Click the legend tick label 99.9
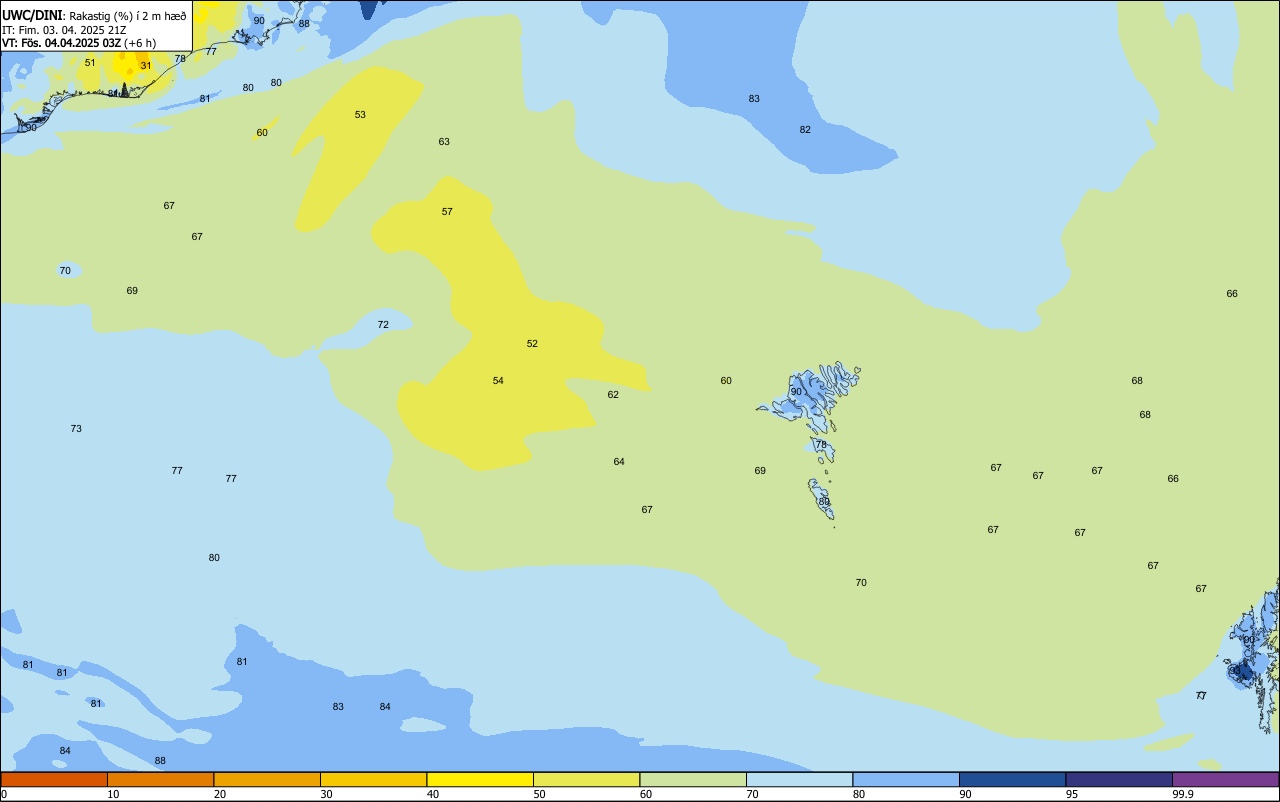The image size is (1280, 802). tap(1182, 794)
